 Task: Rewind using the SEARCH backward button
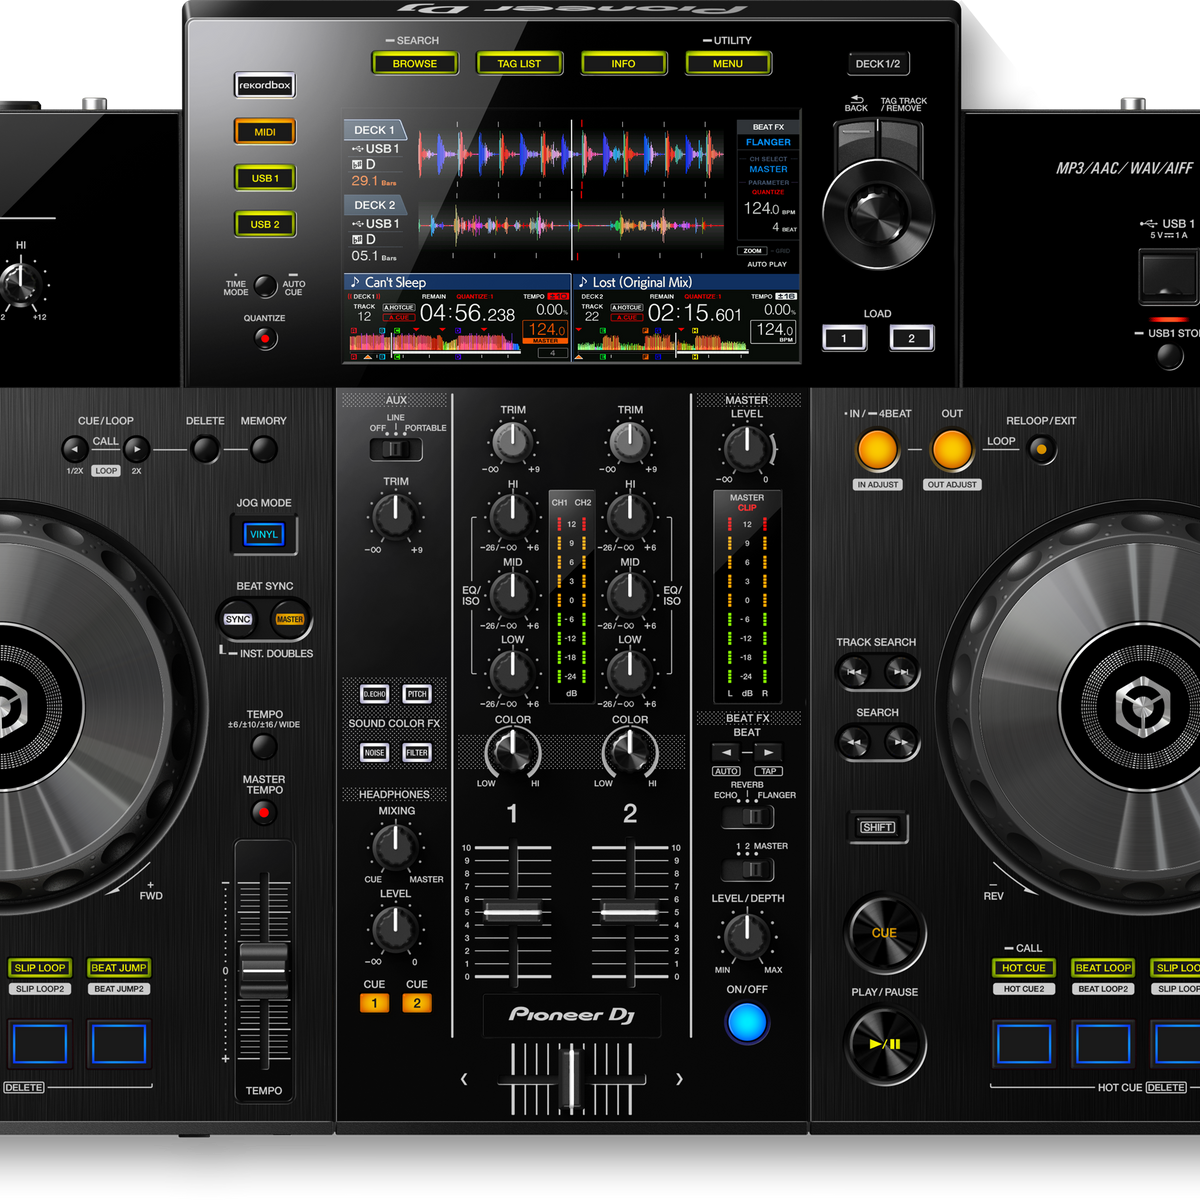click(x=854, y=742)
